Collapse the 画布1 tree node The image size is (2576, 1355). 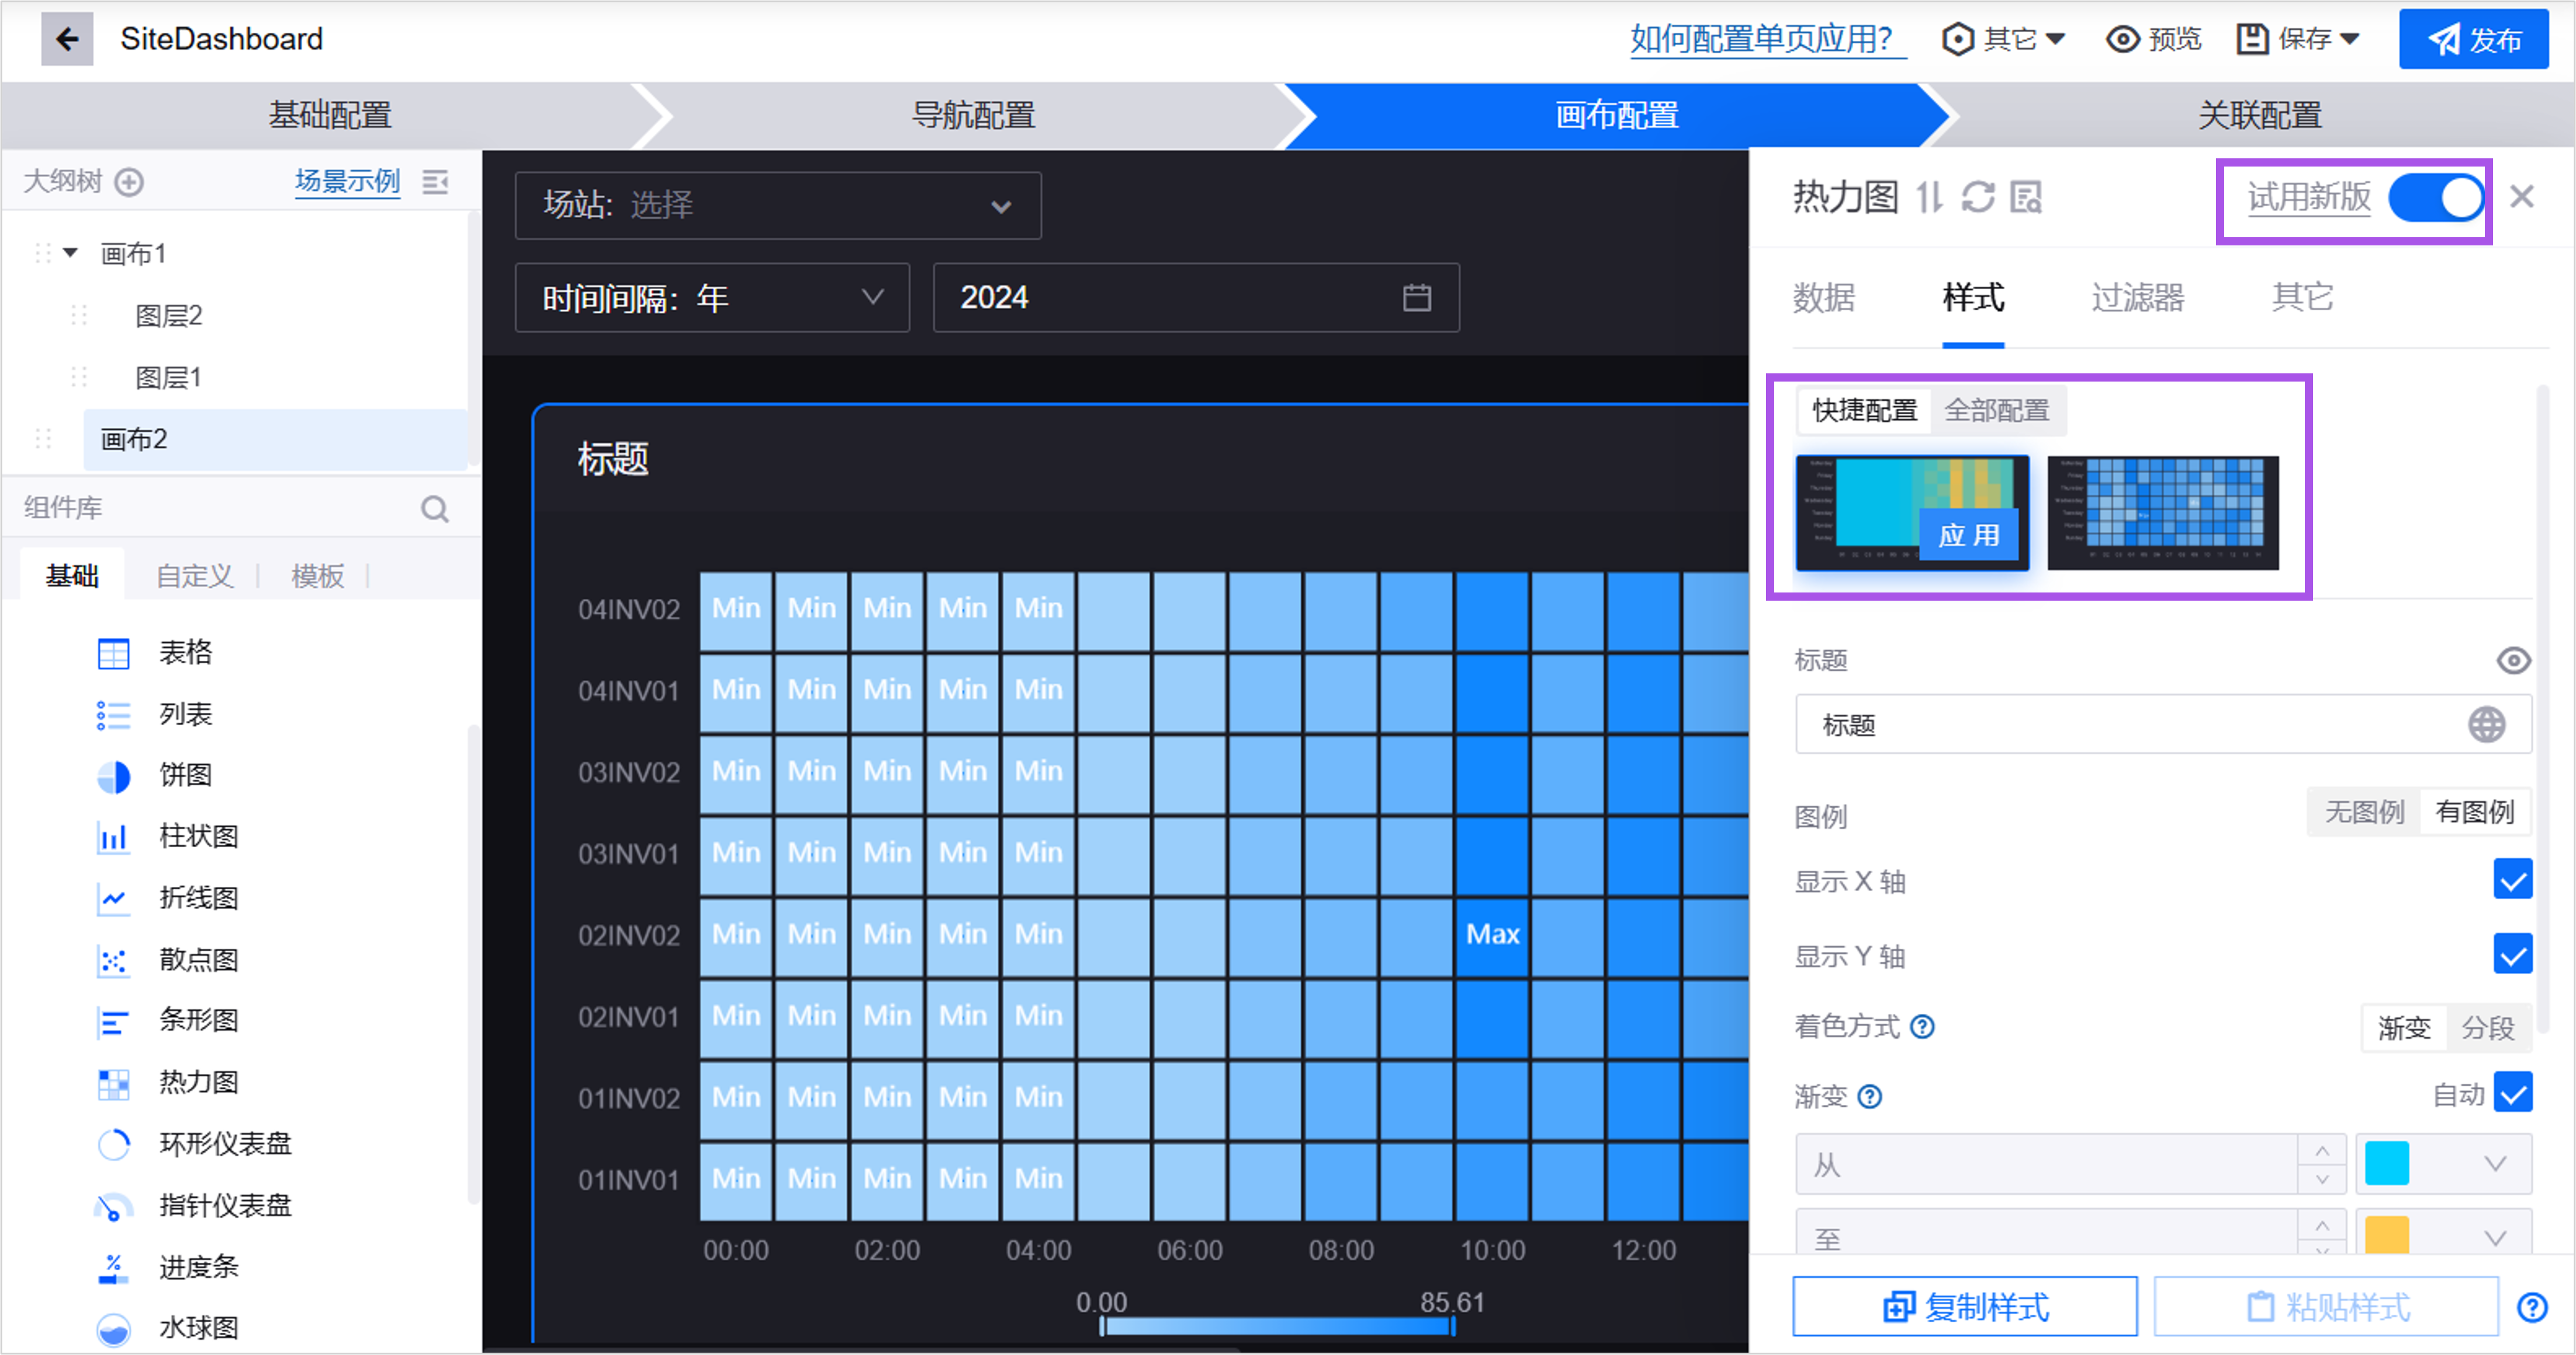[x=70, y=253]
